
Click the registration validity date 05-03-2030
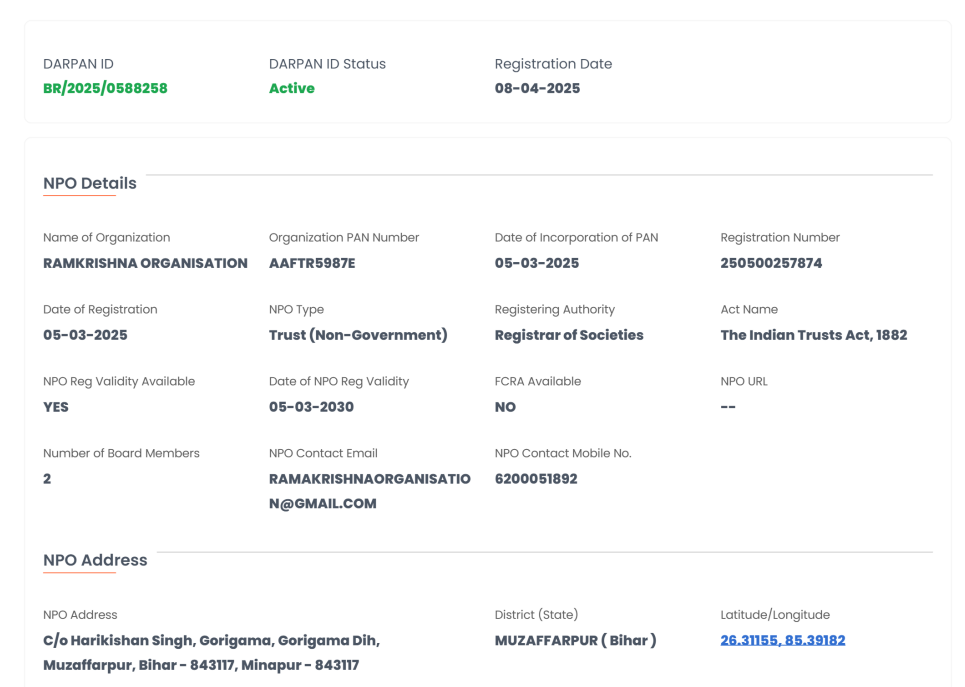tap(311, 407)
